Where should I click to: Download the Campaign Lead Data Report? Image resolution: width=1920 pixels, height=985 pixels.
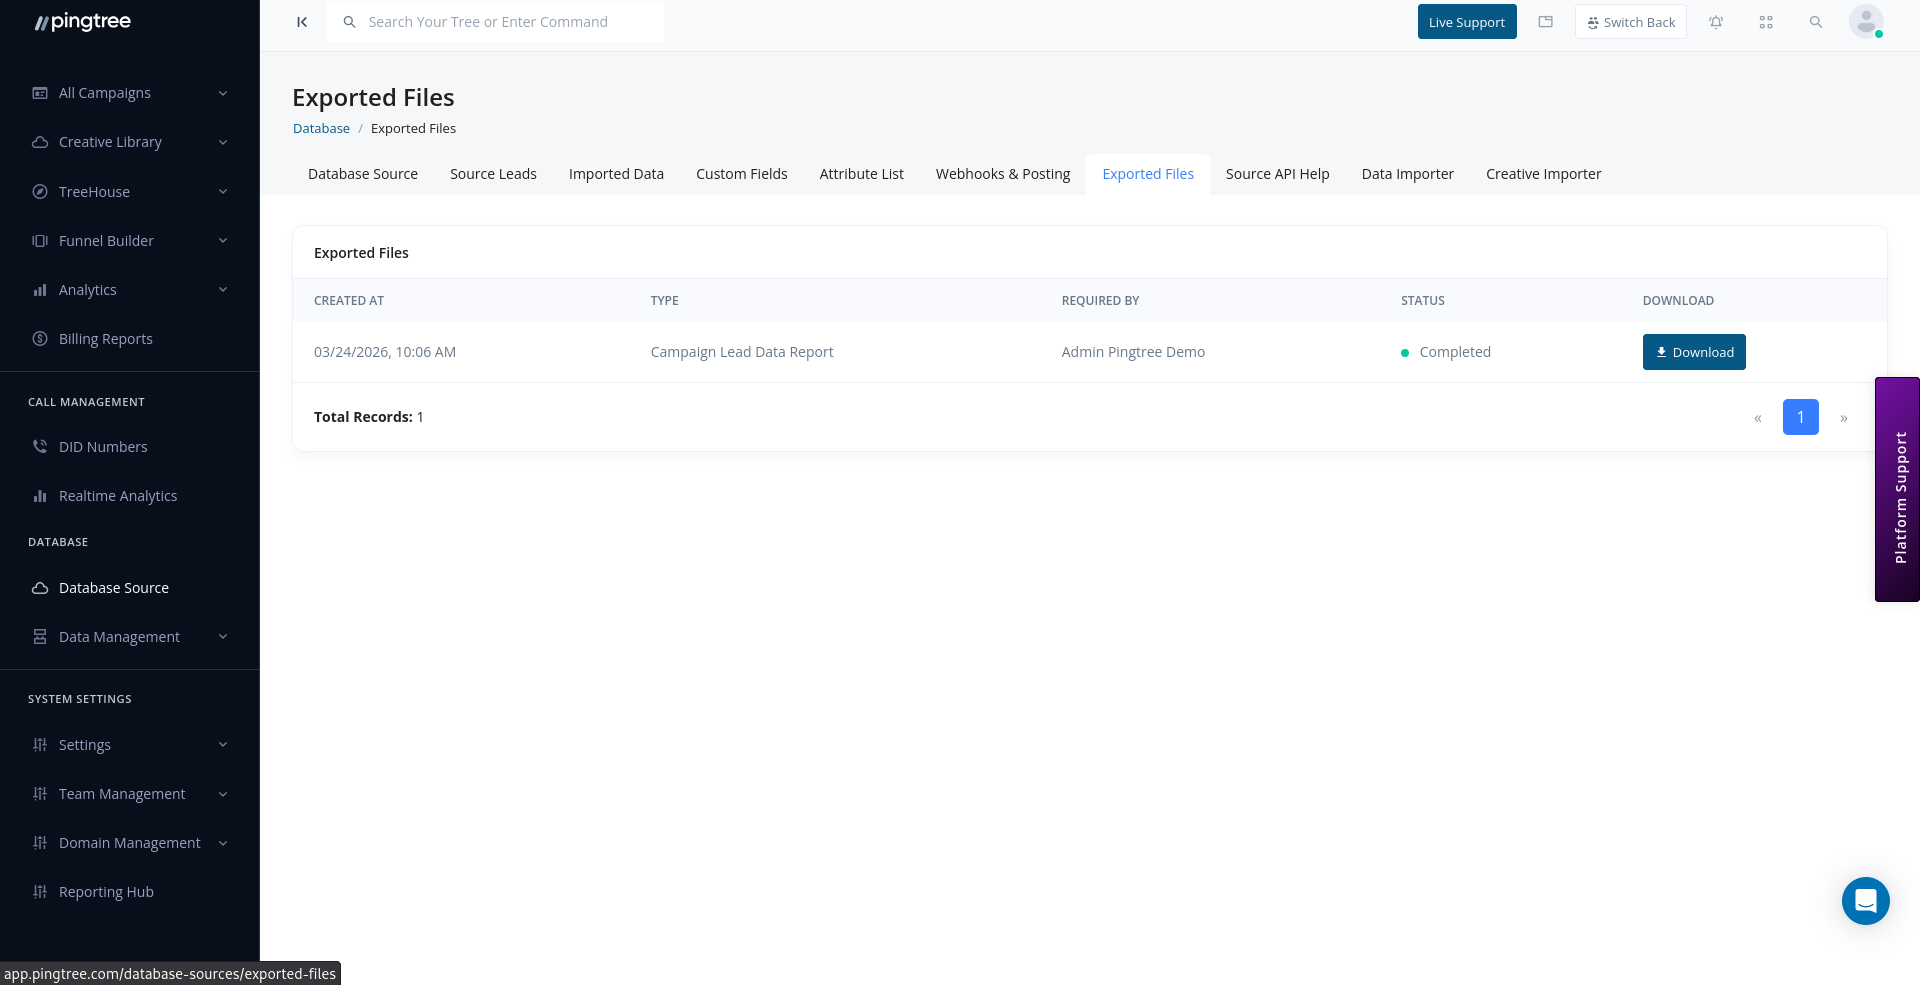(x=1694, y=351)
